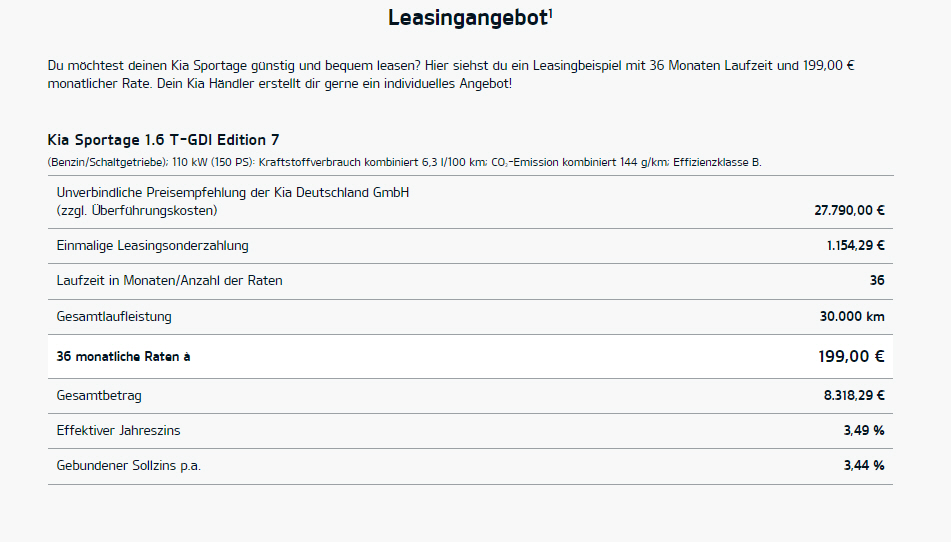
Task: Select the Einmalige Leasingsonderzahlung row
Action: coord(470,246)
